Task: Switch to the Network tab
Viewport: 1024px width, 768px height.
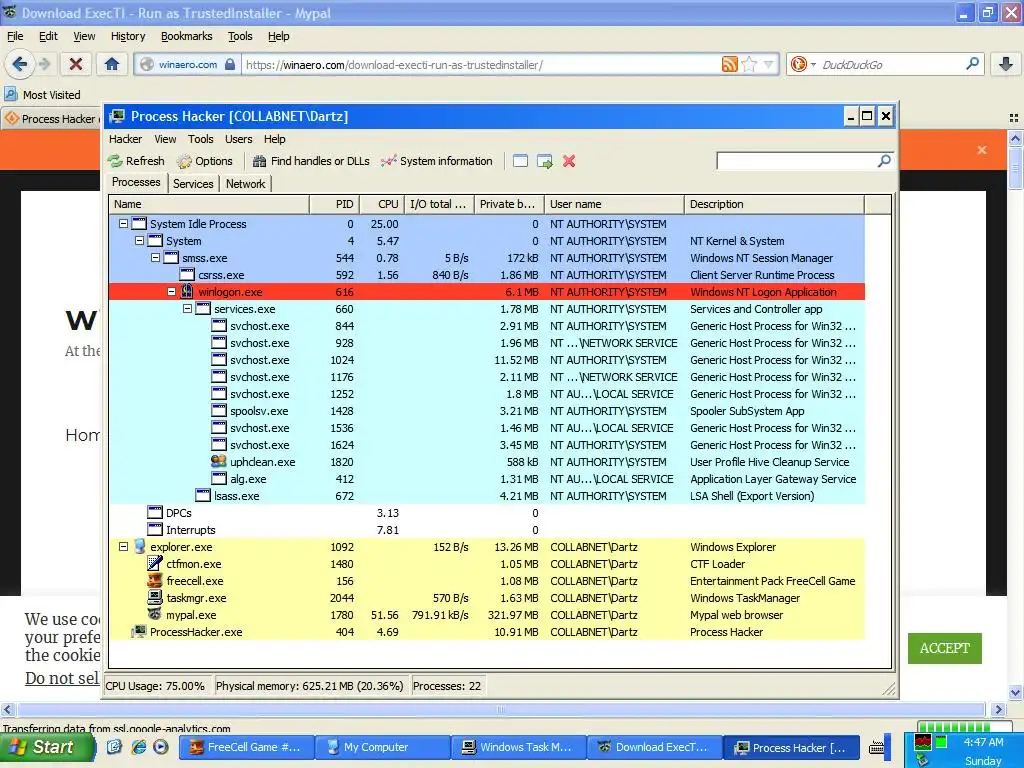Action: [246, 184]
